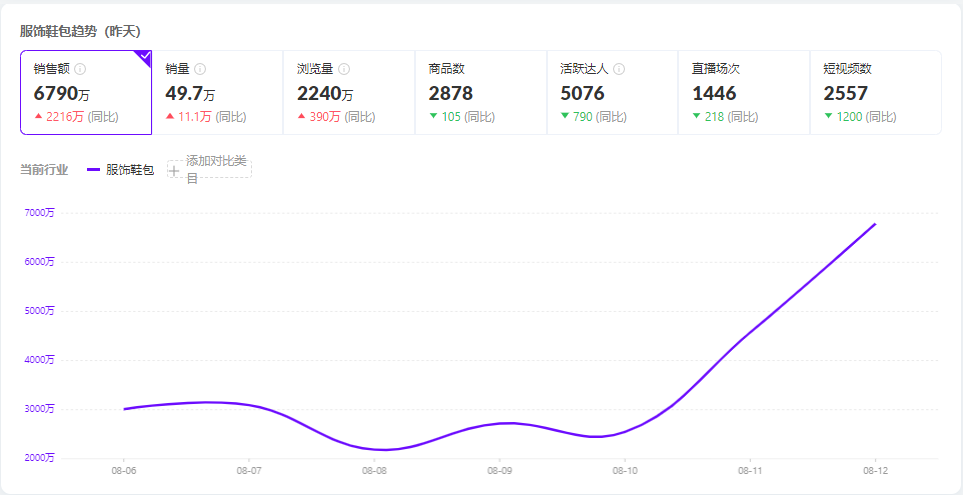Click the 08-08 label on the x-axis
This screenshot has width=963, height=495.
(x=374, y=470)
